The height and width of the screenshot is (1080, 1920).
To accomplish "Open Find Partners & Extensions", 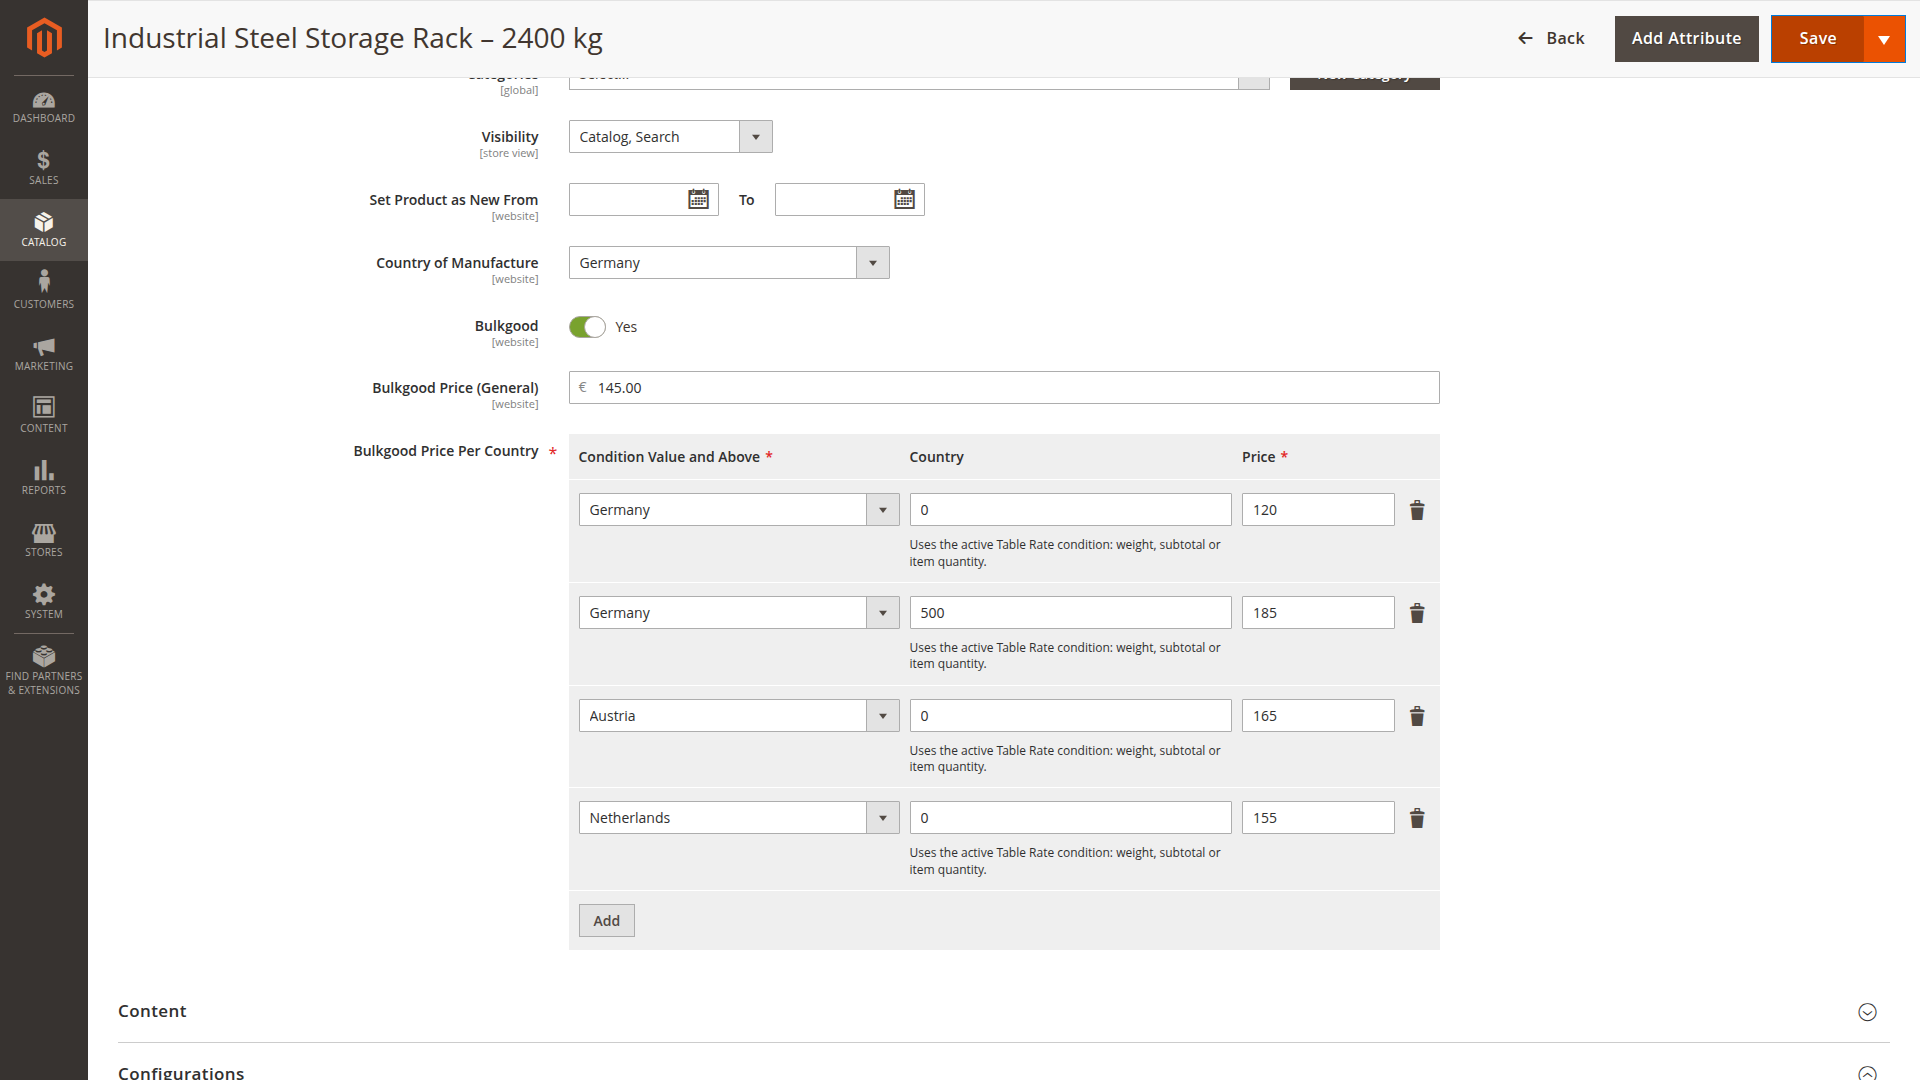I will pyautogui.click(x=44, y=671).
